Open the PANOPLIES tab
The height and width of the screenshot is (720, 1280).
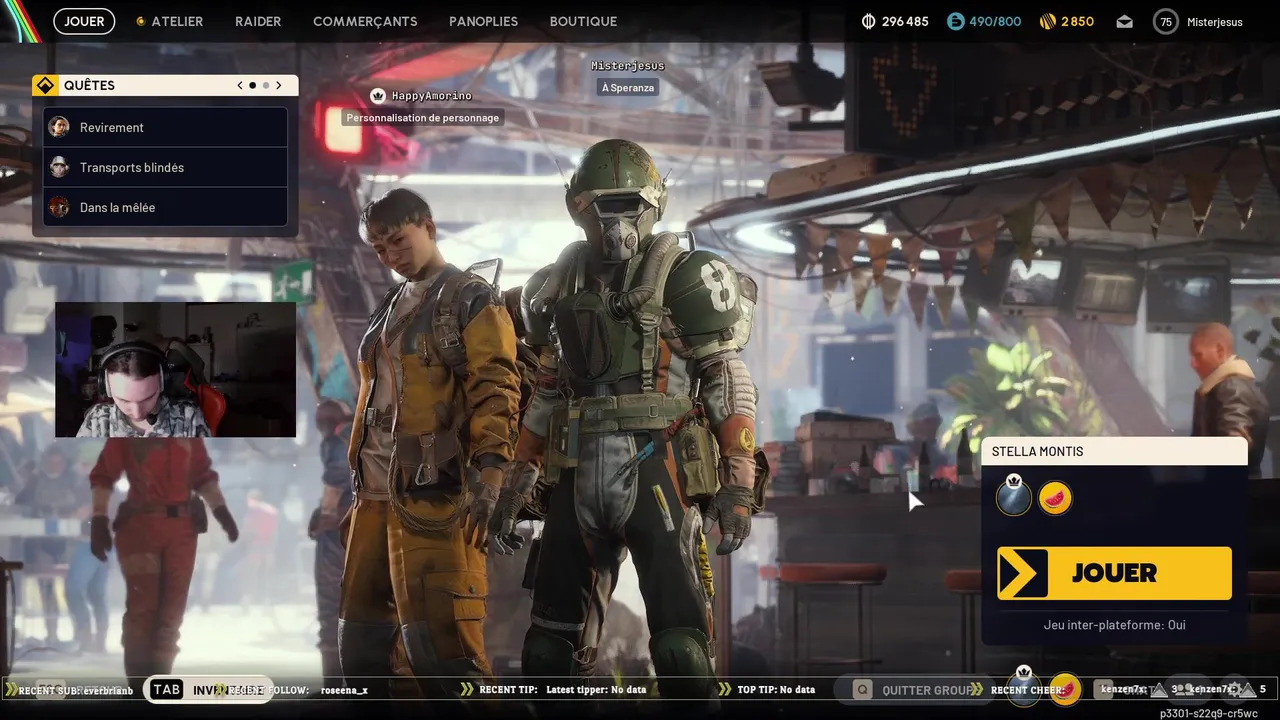point(484,21)
